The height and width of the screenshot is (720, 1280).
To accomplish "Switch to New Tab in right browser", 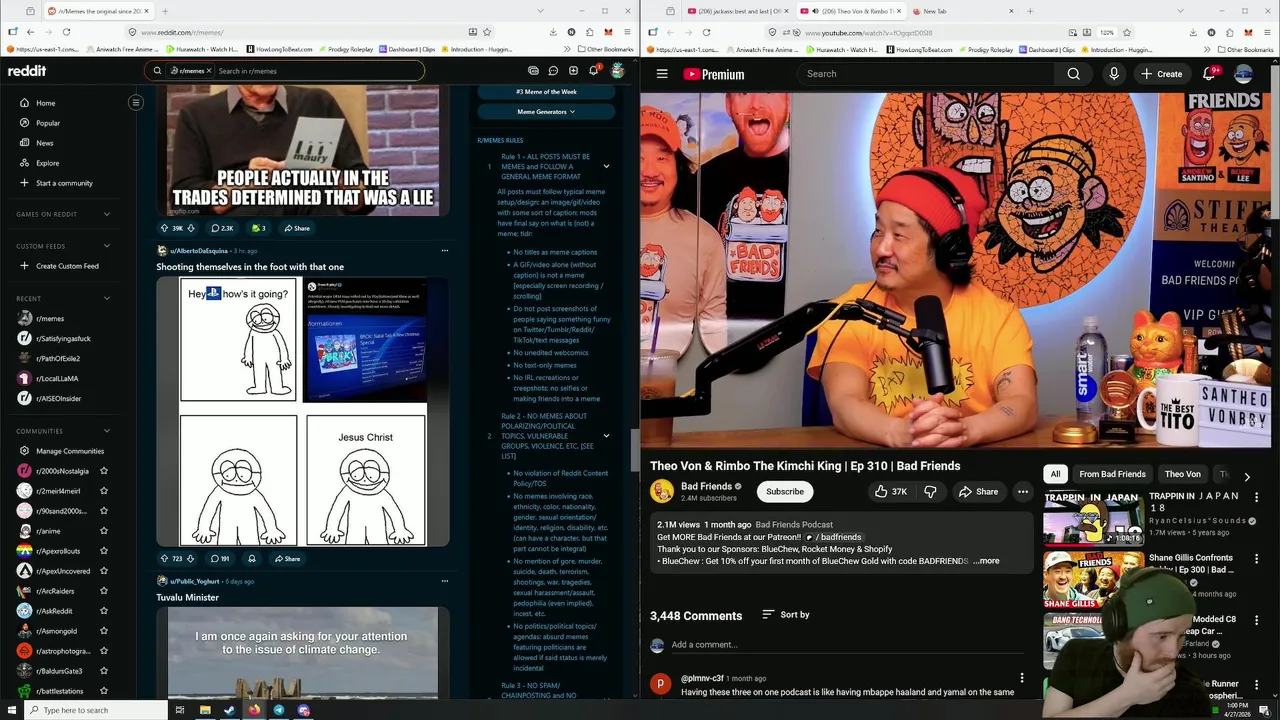I will (x=960, y=11).
